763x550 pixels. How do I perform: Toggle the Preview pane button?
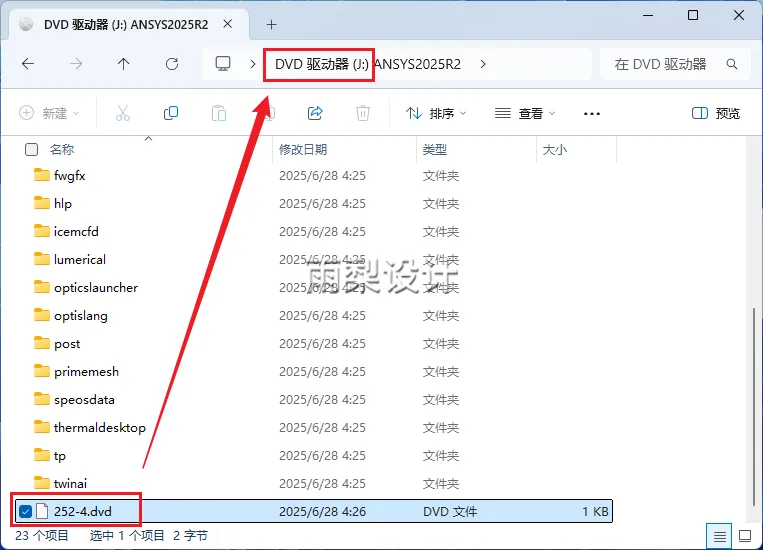pyautogui.click(x=716, y=113)
